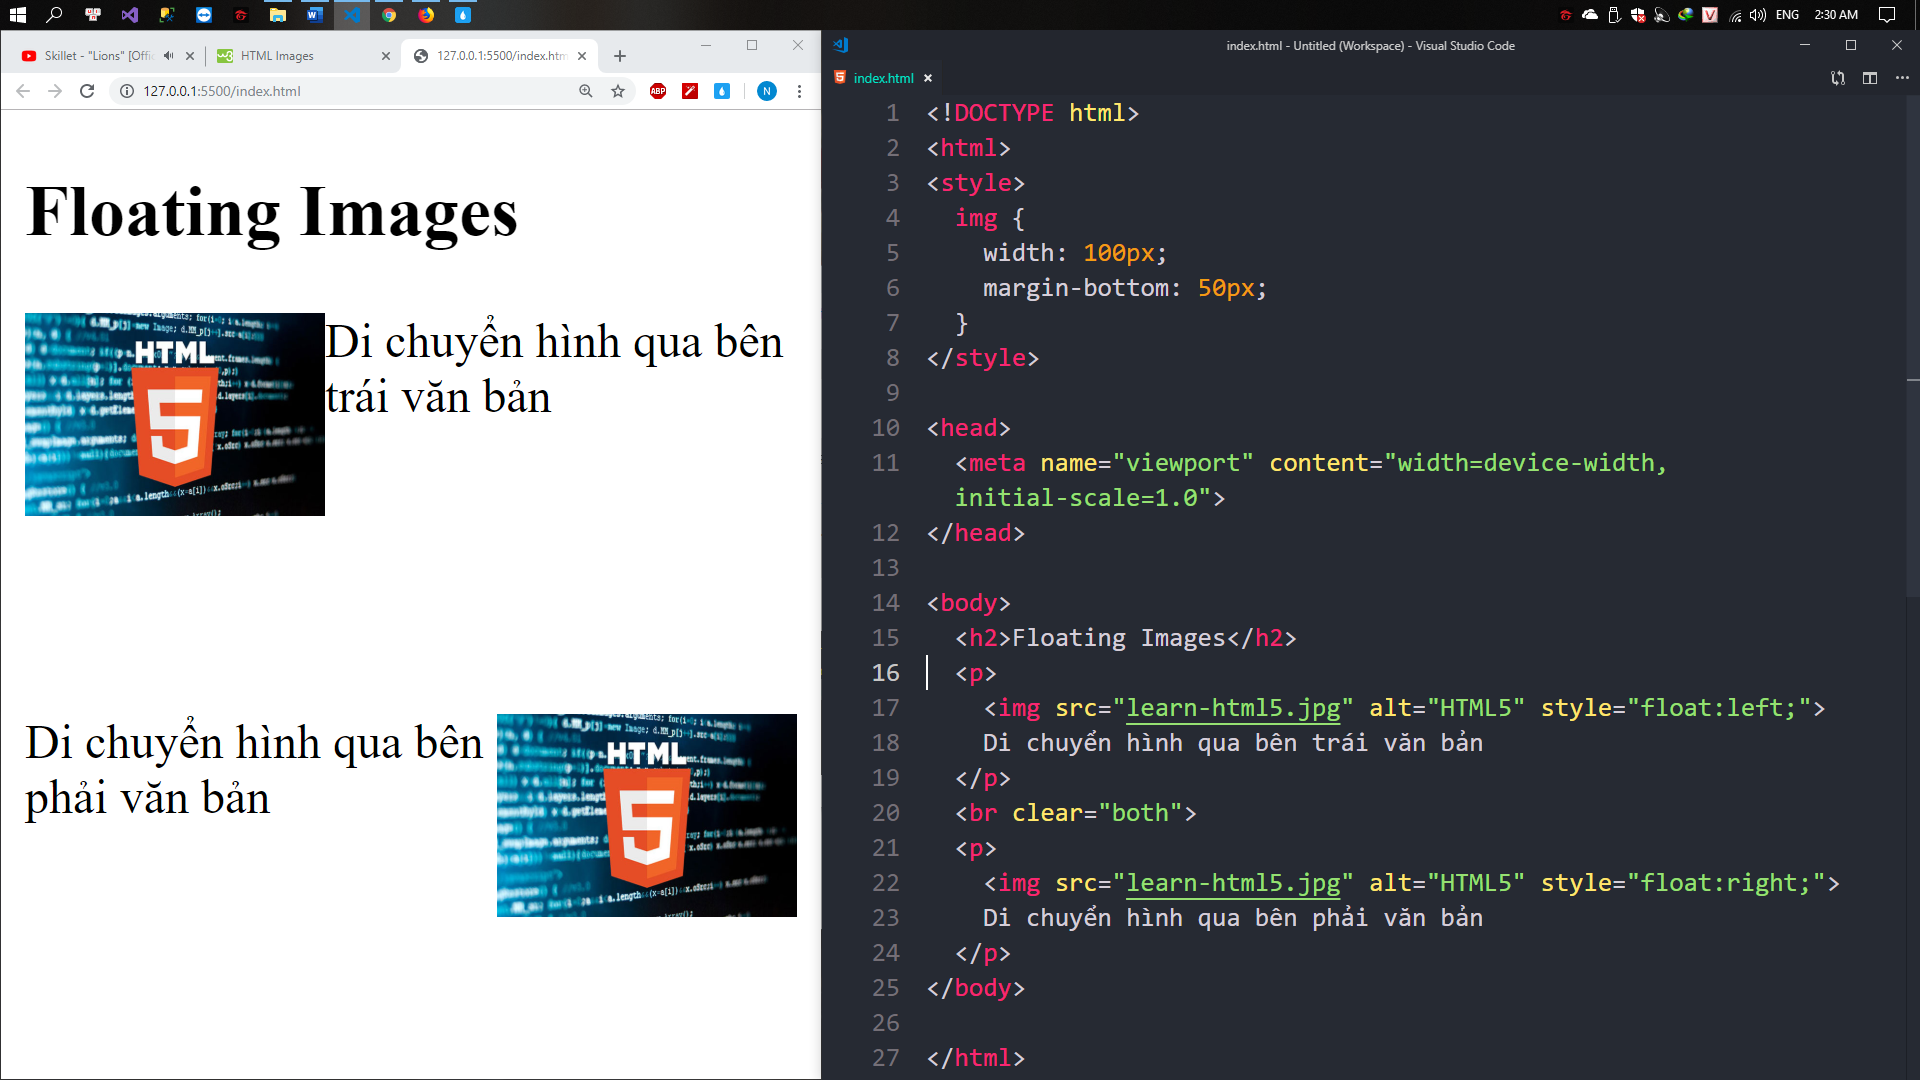This screenshot has width=1920, height=1080.
Task: Open Chrome three-dot menu
Action: tap(799, 91)
